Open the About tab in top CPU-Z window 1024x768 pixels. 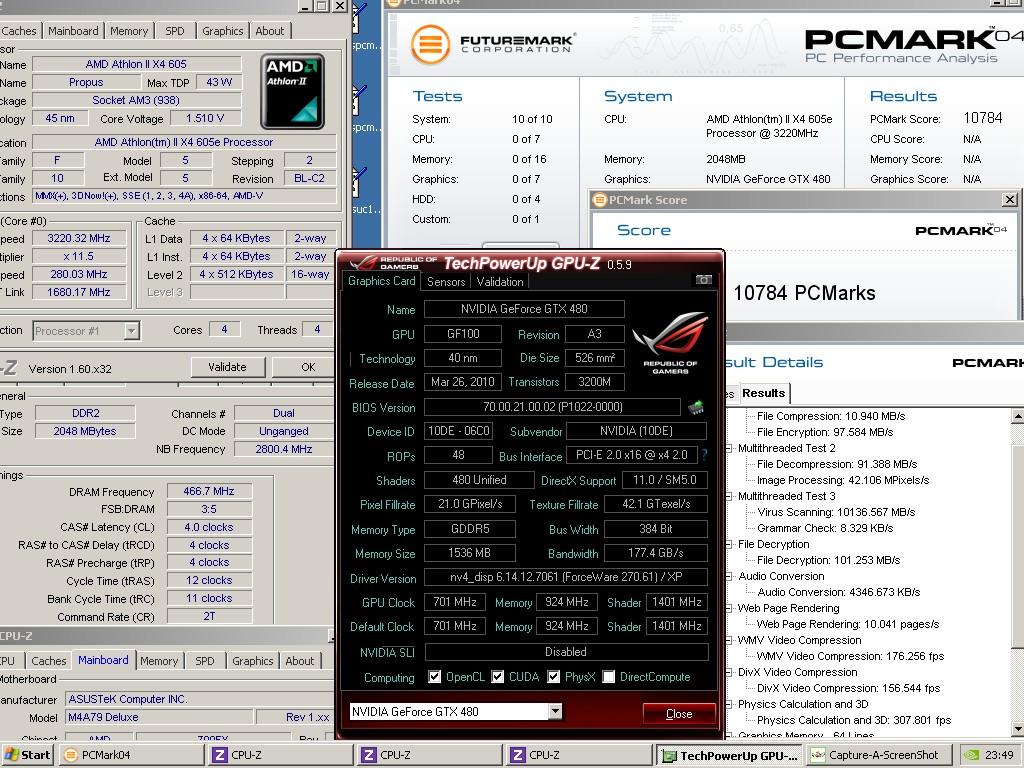[x=270, y=31]
